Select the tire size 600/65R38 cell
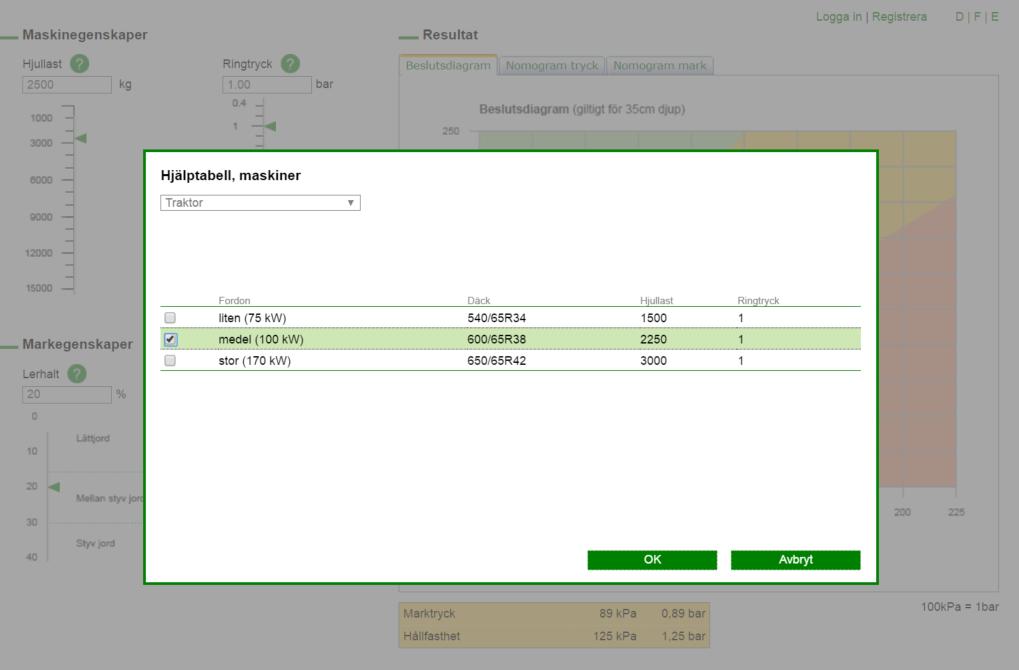 (x=497, y=339)
